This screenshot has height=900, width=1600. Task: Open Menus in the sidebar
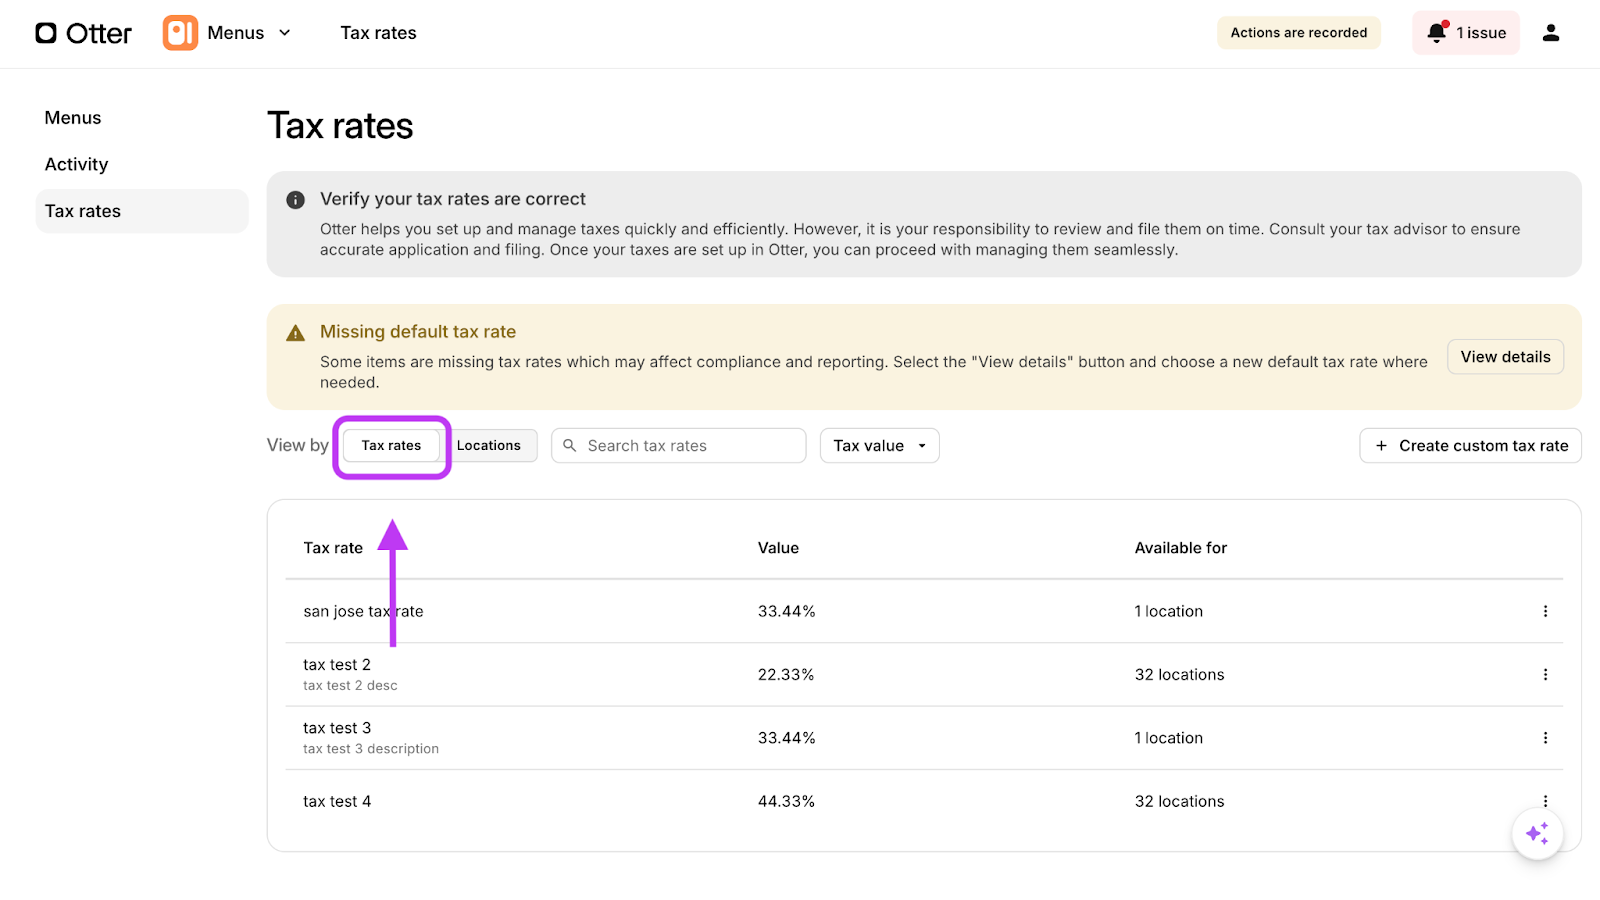click(73, 118)
